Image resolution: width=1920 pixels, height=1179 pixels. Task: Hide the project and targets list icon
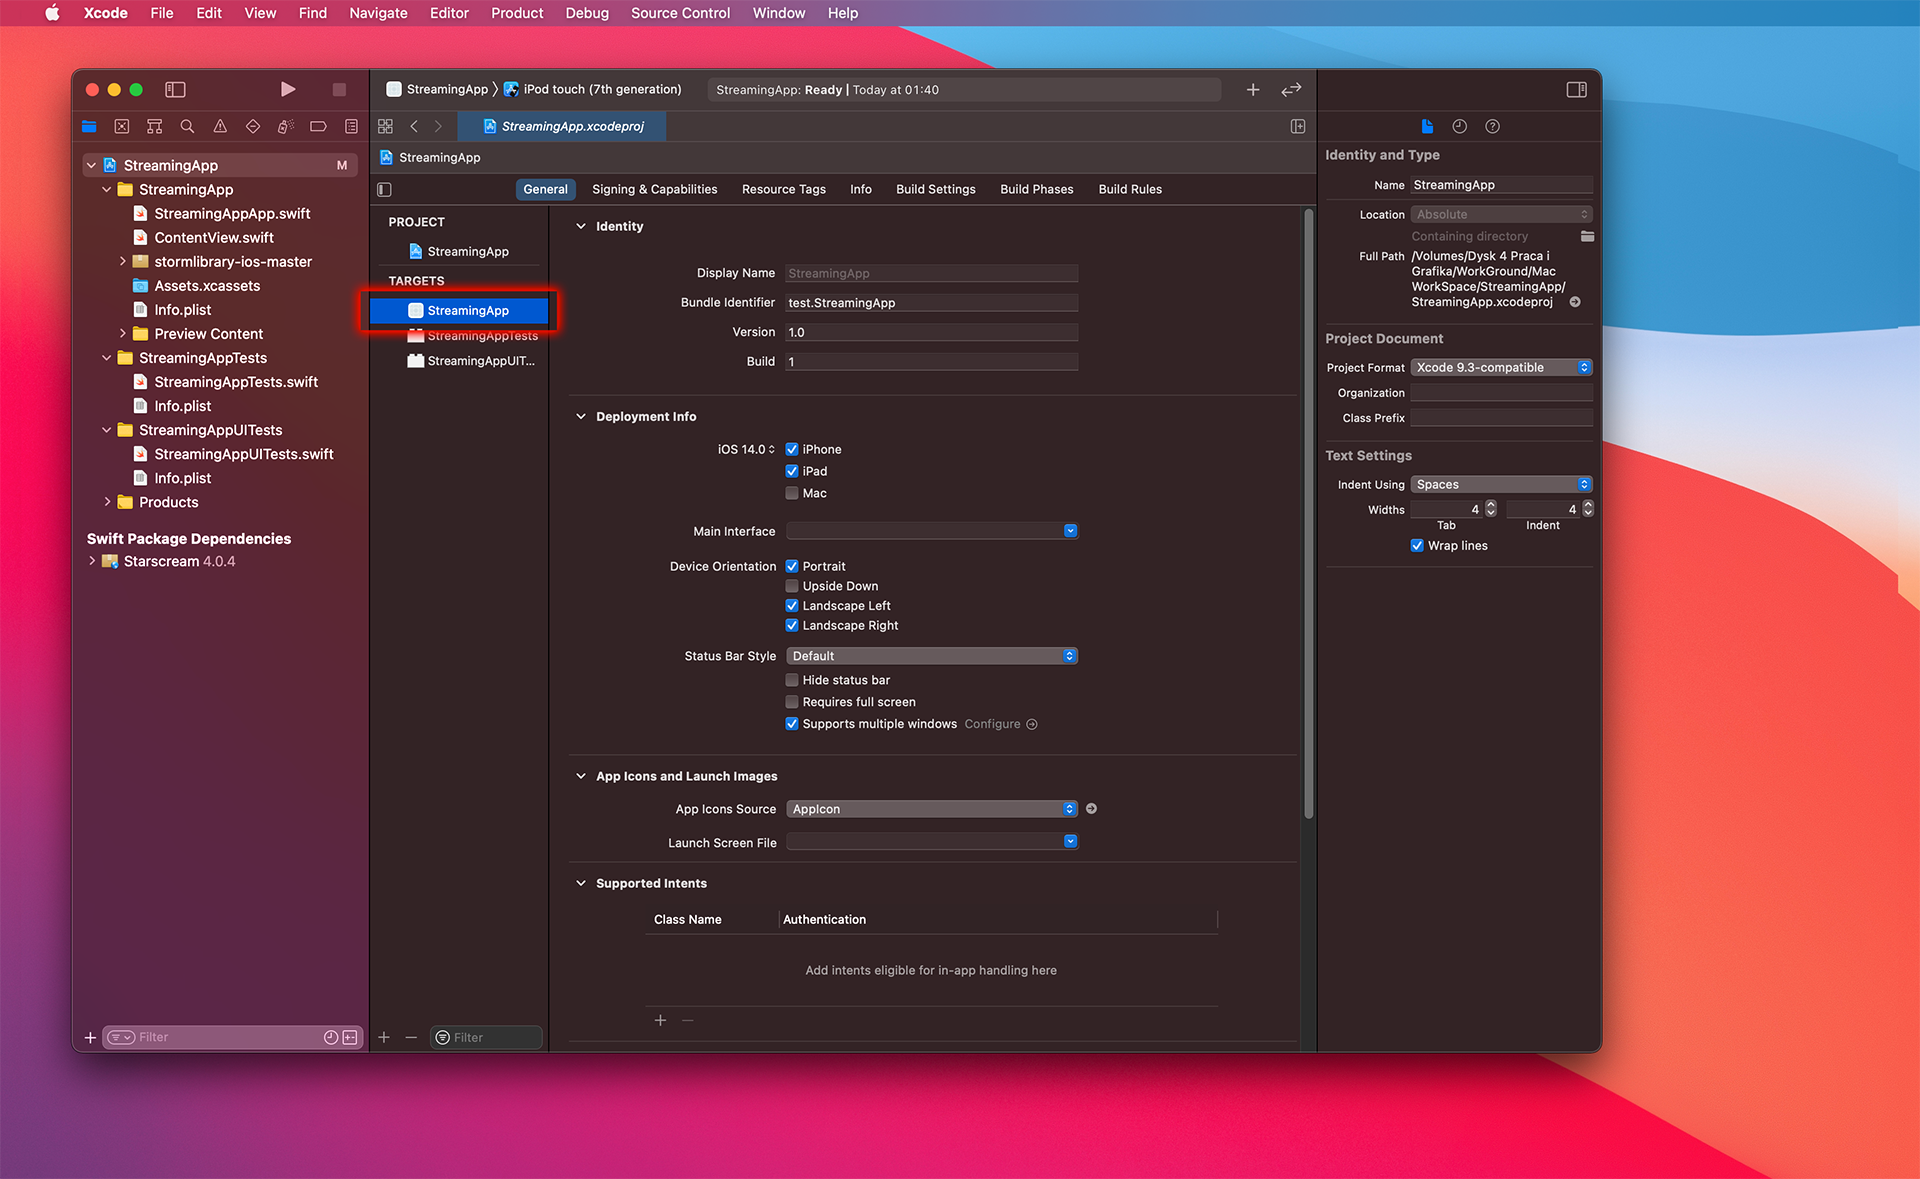tap(384, 189)
